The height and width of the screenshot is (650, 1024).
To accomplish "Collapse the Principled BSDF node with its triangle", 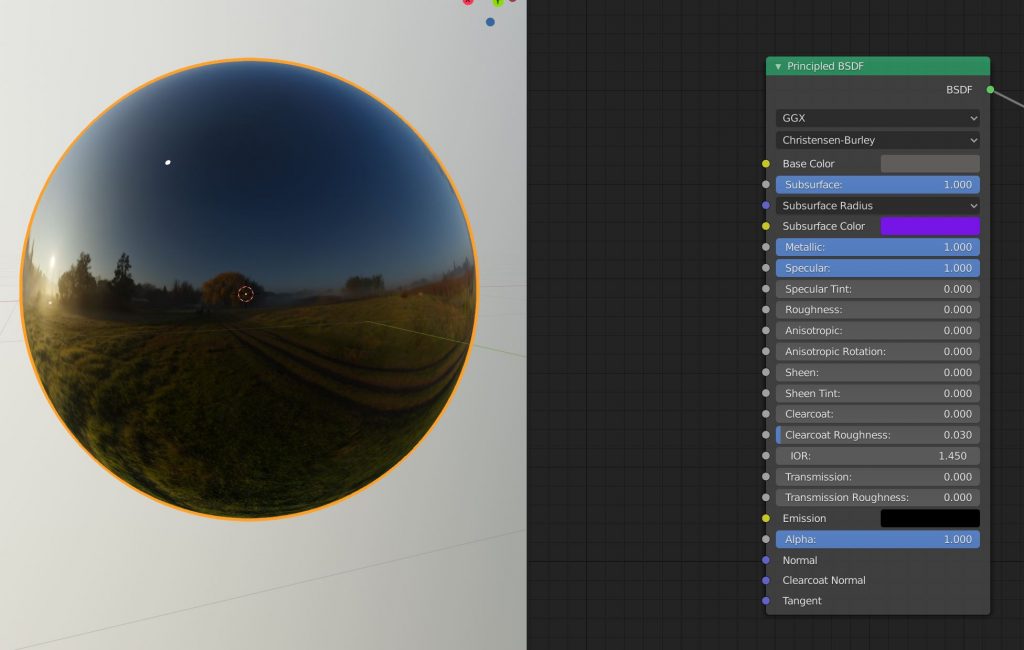I will (x=778, y=67).
